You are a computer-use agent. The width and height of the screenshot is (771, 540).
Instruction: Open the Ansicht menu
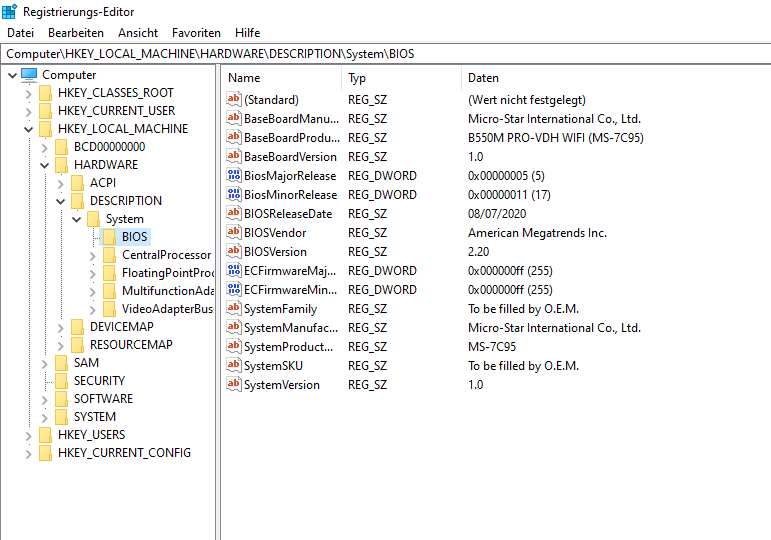(x=138, y=33)
